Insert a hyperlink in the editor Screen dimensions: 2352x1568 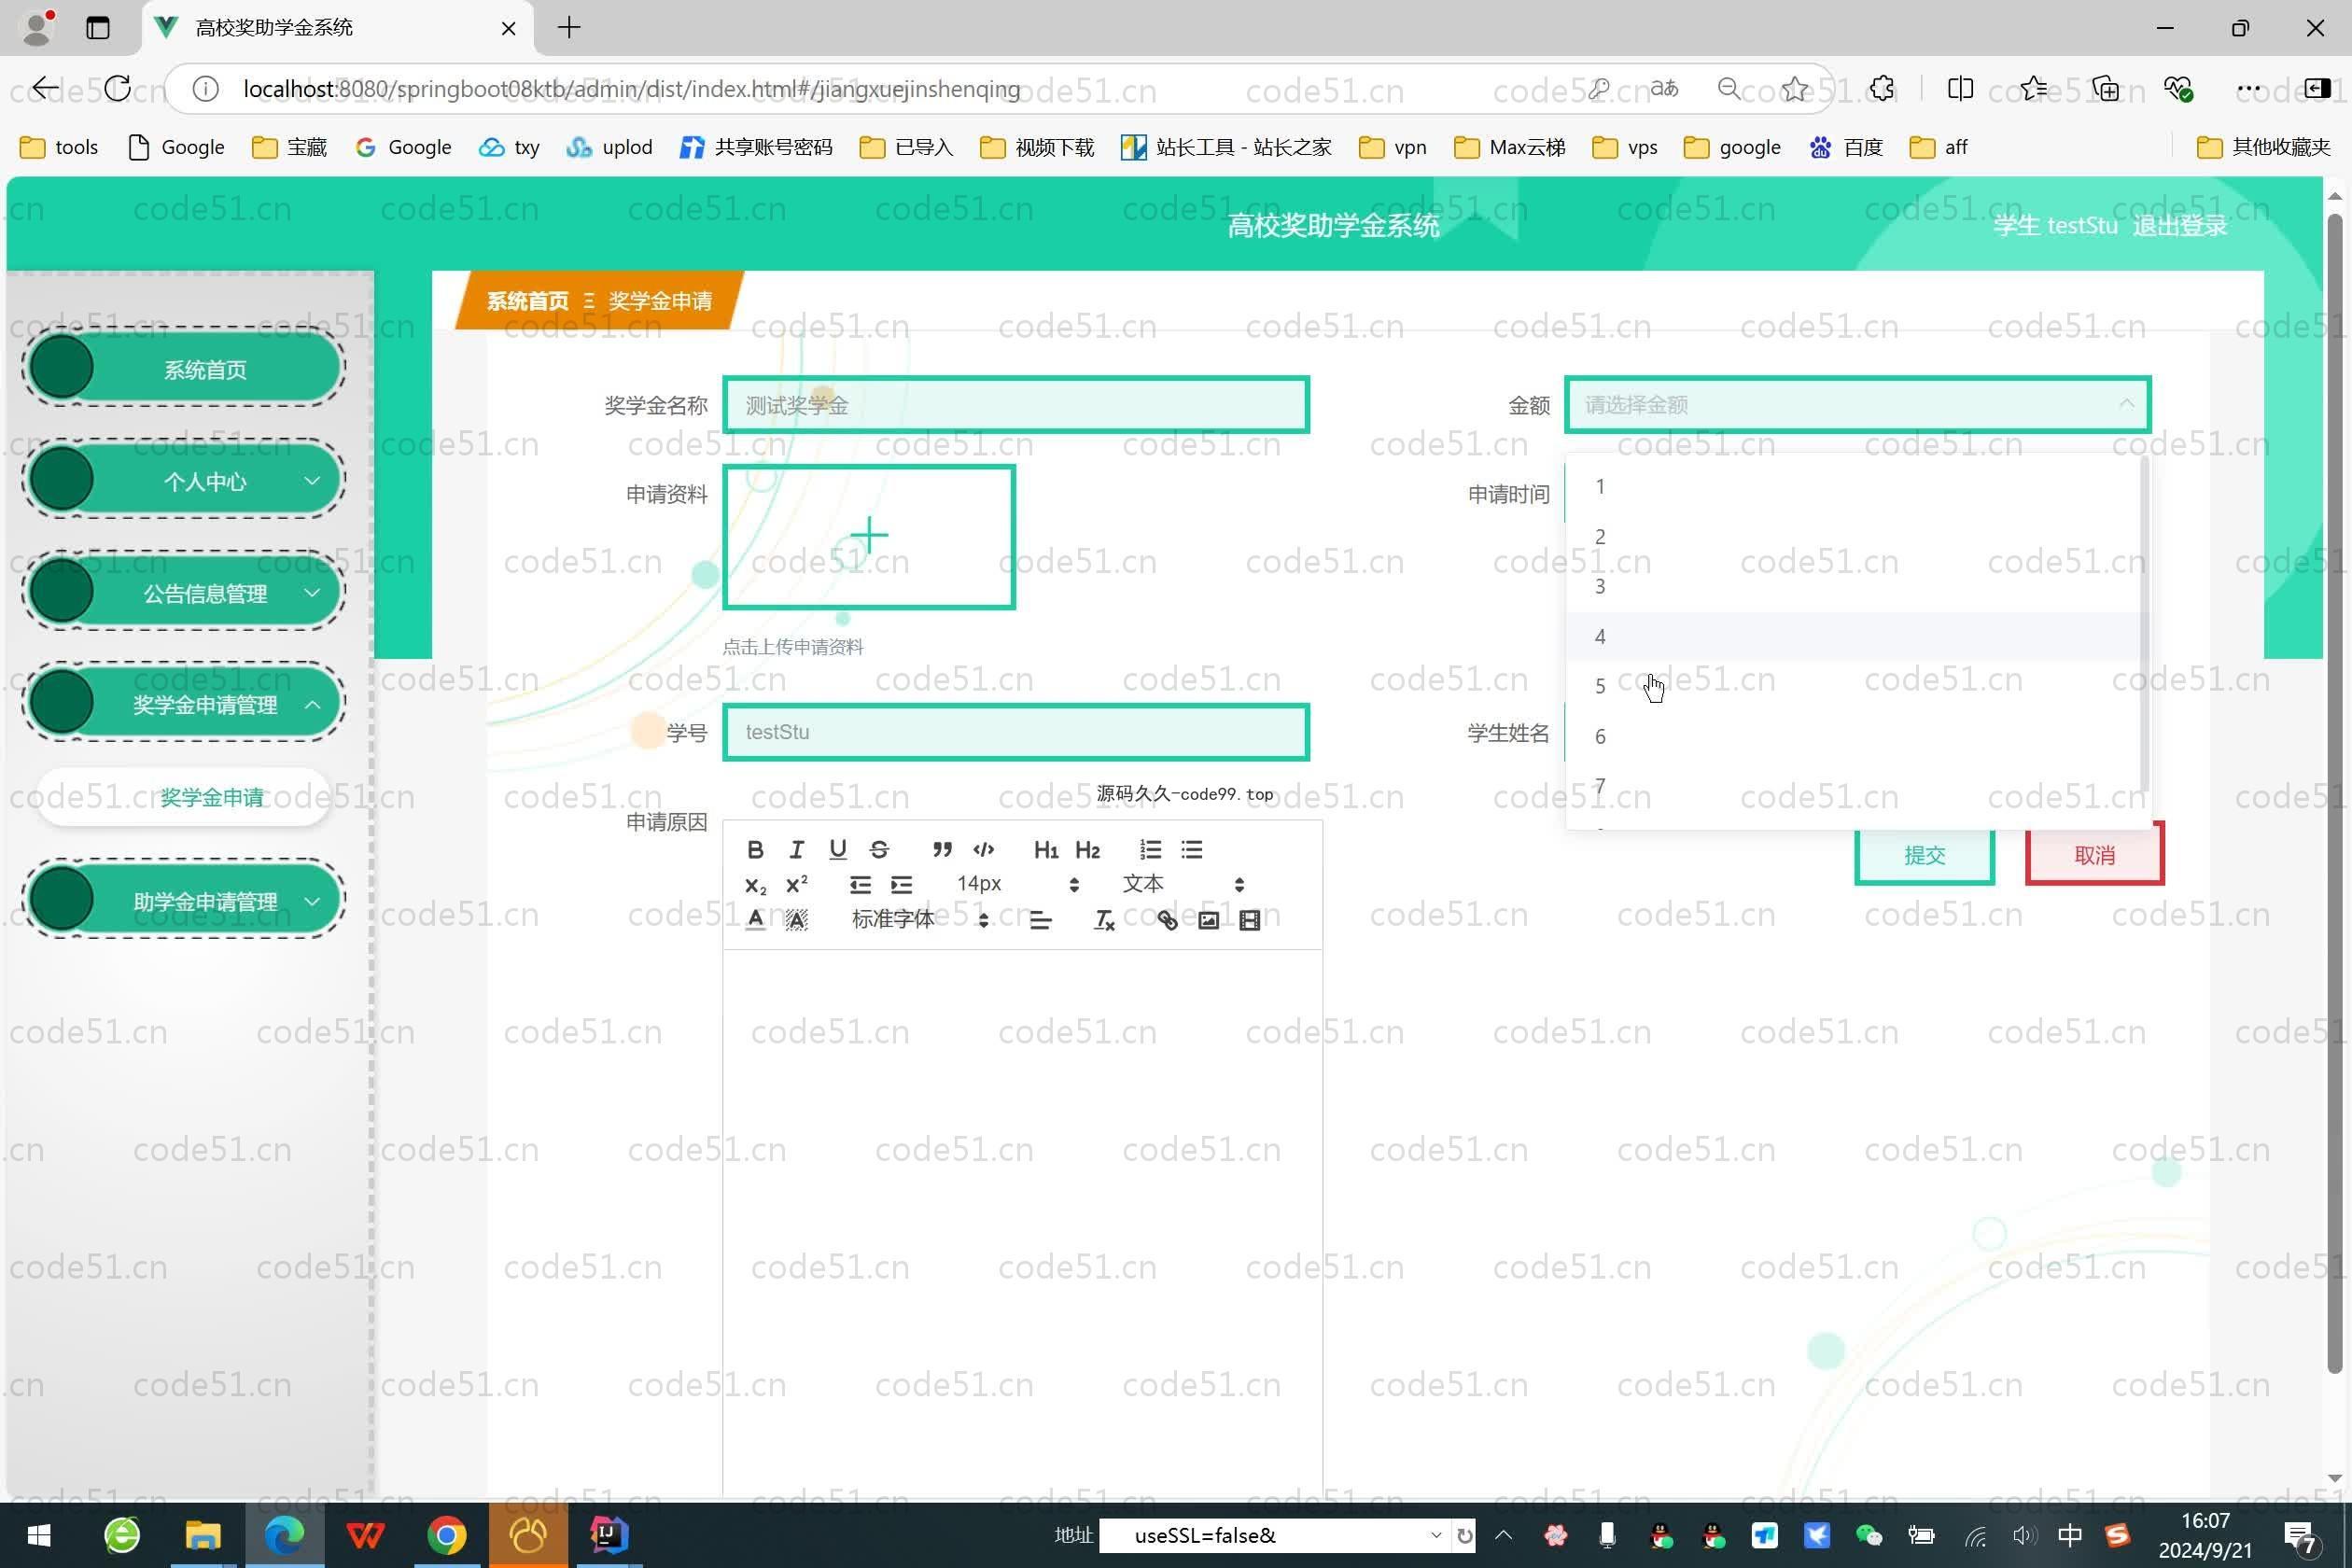pos(1167,920)
